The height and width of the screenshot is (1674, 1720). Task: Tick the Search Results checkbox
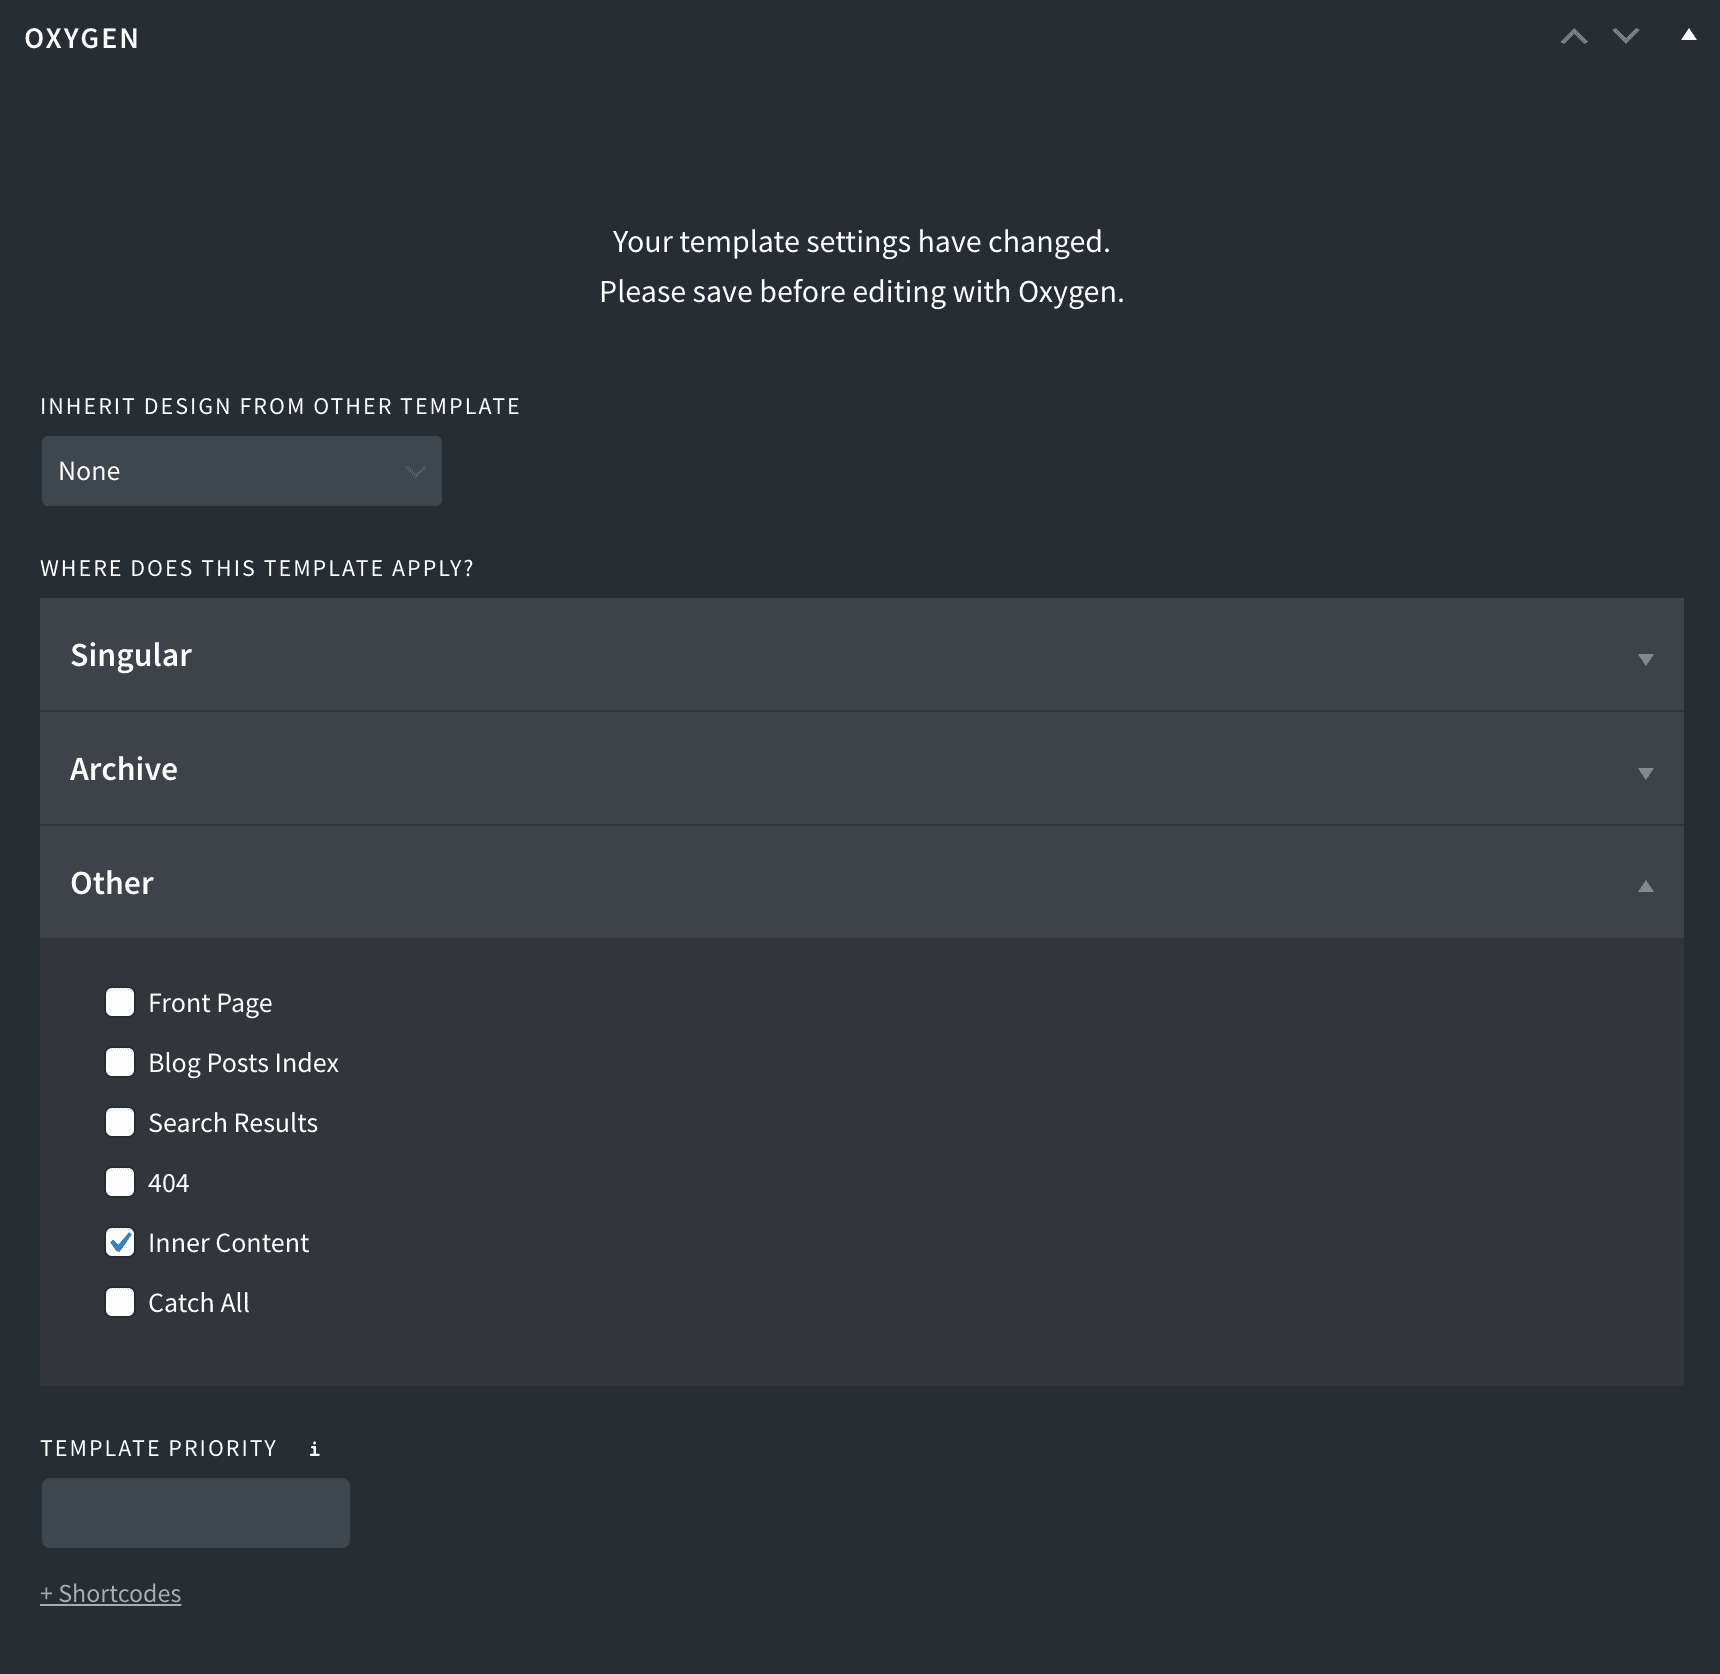click(120, 1122)
